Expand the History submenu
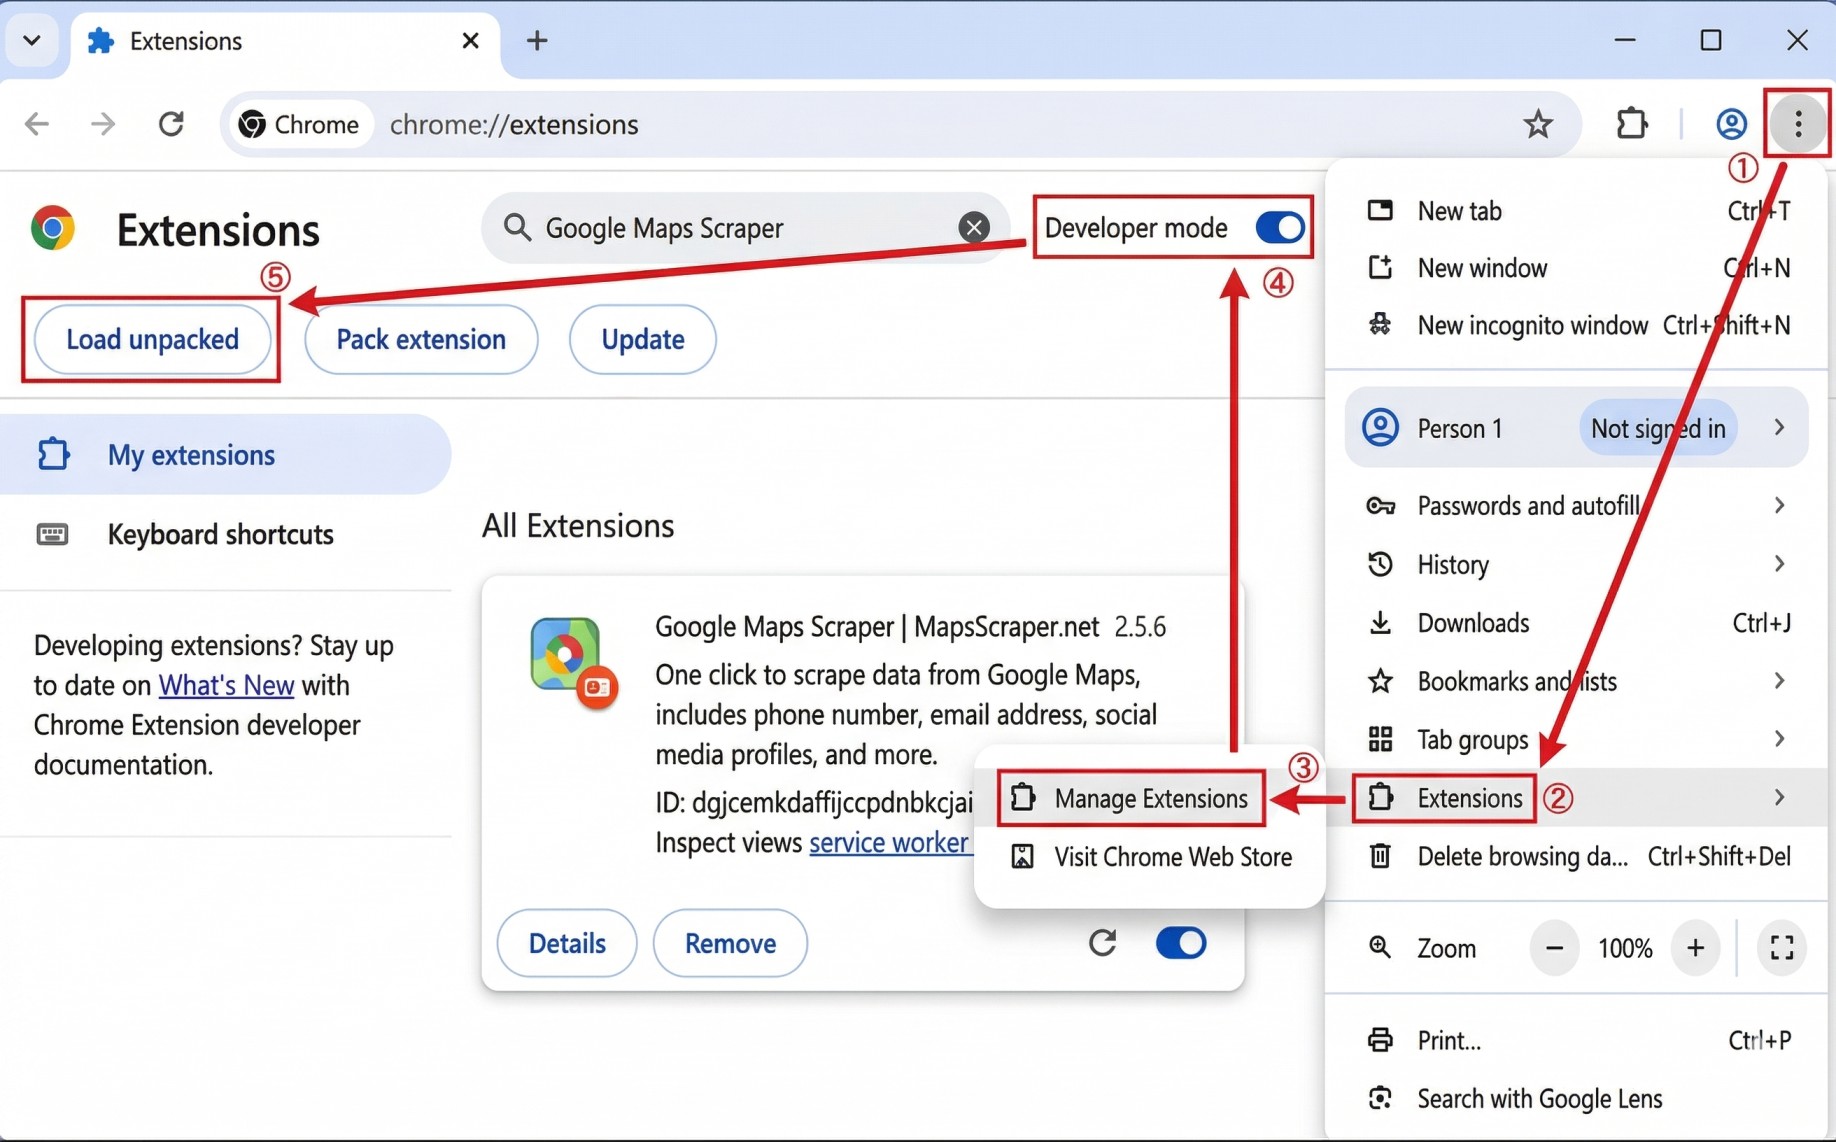1836x1142 pixels. (x=1778, y=564)
